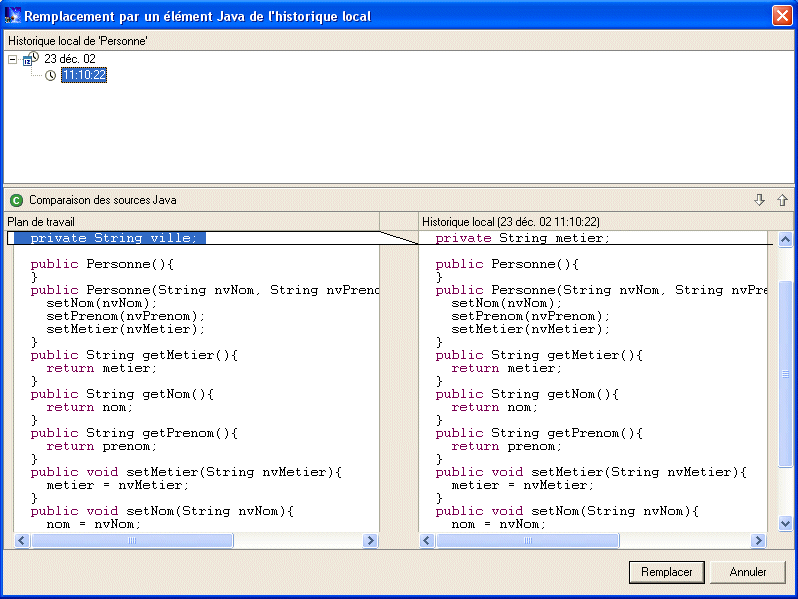
Task: Click left pane horizontal scroll right arrow
Action: coord(370,540)
